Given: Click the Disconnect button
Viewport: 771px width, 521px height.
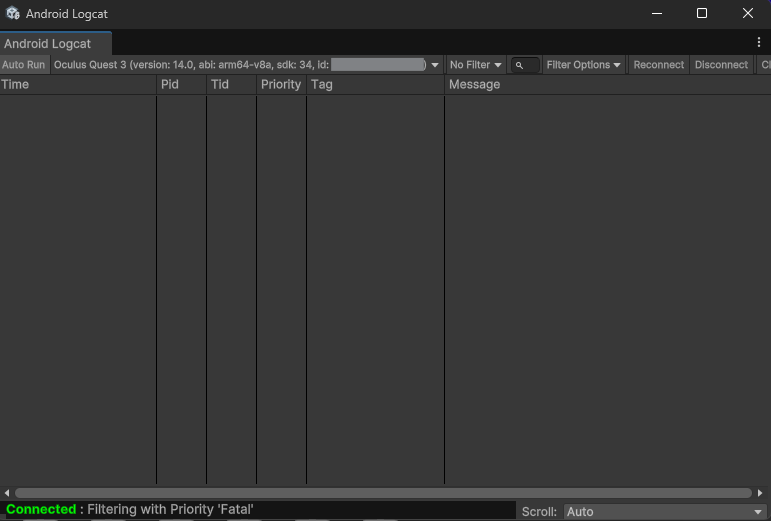Looking at the screenshot, I should tap(721, 65).
